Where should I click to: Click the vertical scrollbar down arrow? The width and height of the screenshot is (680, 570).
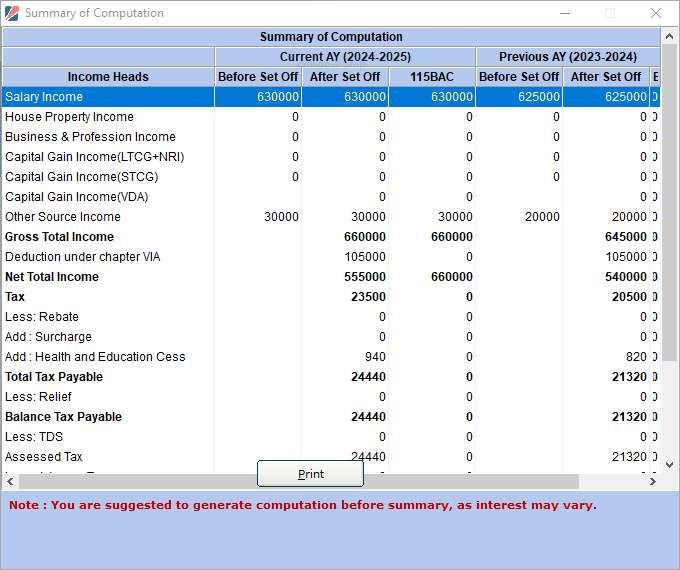(x=669, y=465)
